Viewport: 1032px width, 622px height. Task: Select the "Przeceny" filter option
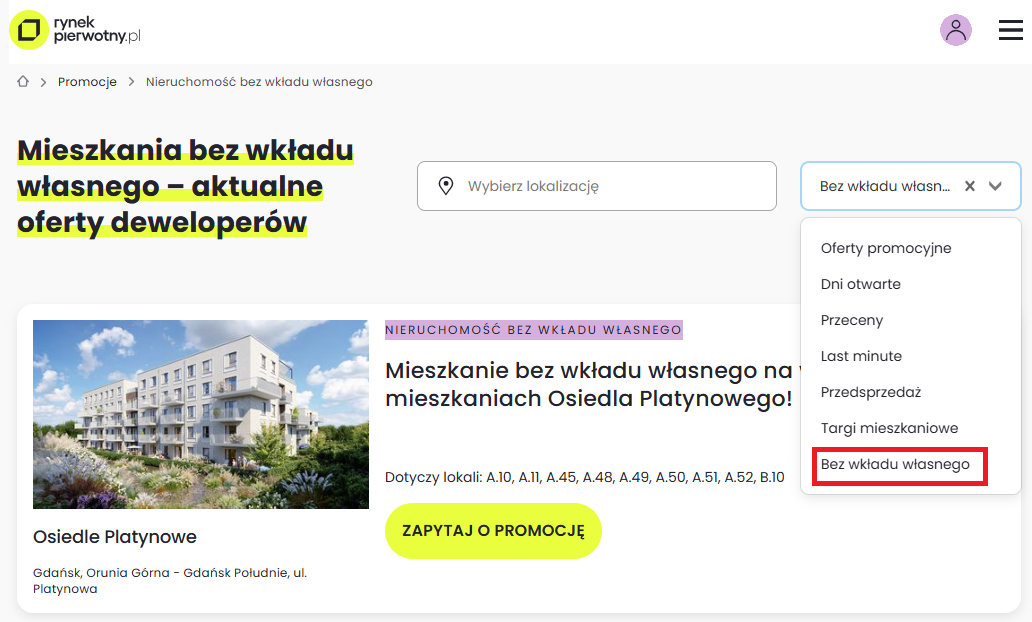[852, 320]
